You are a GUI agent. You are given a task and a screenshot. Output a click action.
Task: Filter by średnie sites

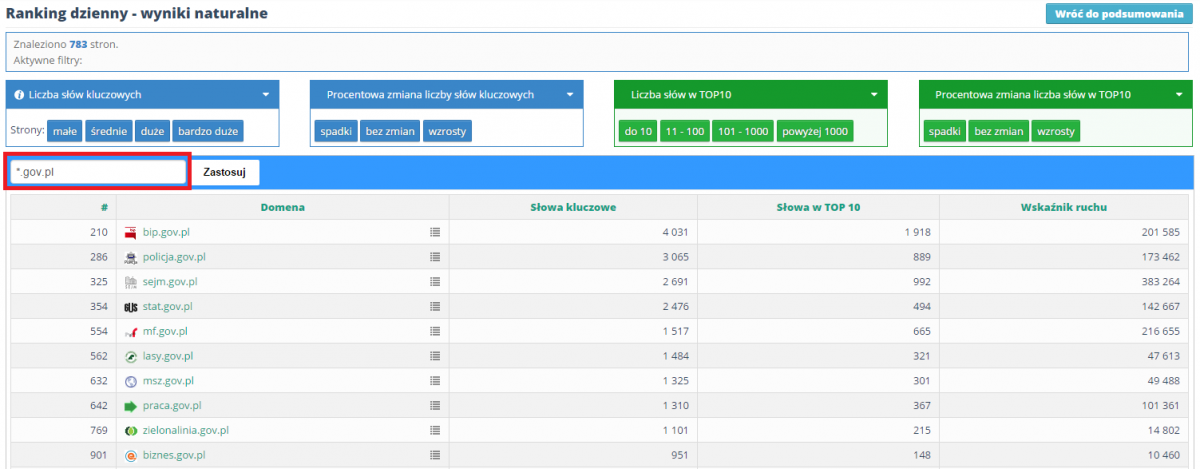(x=109, y=131)
